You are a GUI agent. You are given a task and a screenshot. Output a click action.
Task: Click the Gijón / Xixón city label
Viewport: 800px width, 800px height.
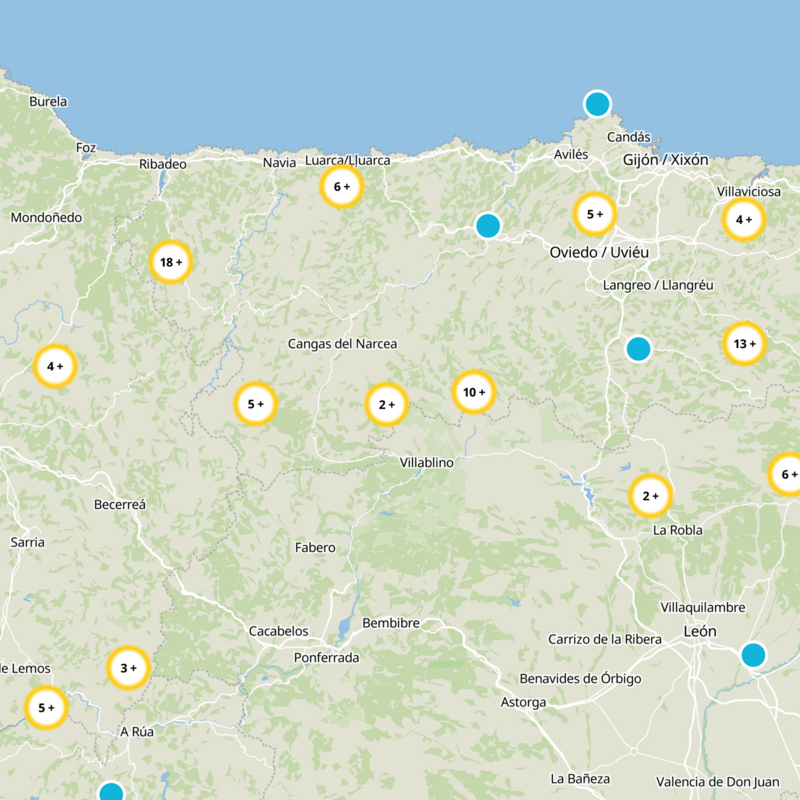click(665, 160)
